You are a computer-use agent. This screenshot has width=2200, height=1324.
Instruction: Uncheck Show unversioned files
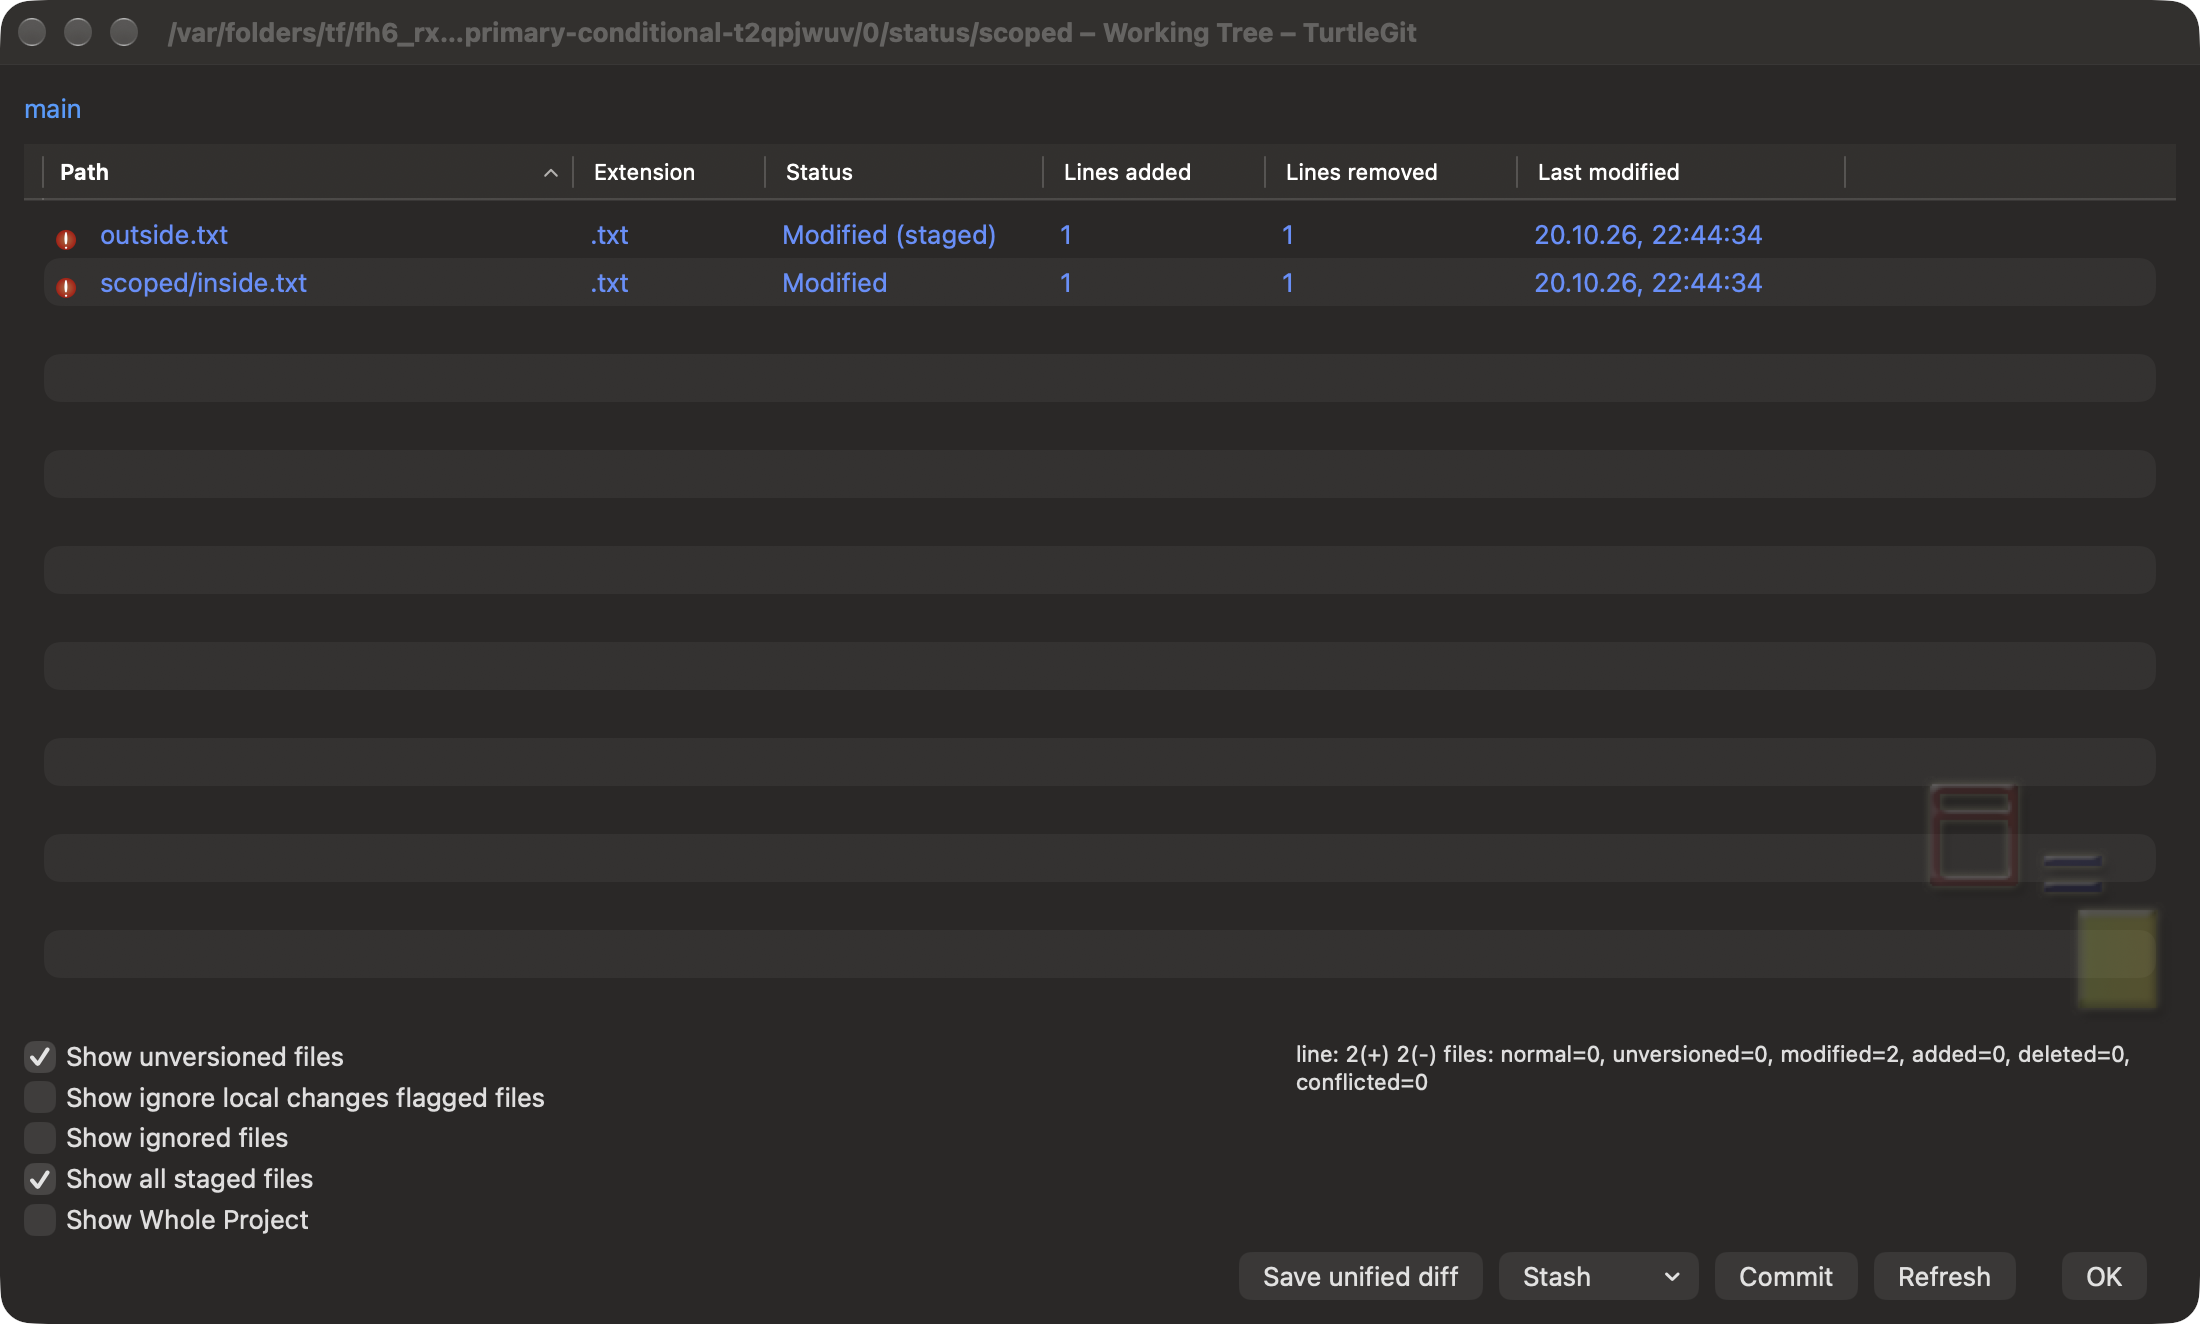pyautogui.click(x=39, y=1056)
